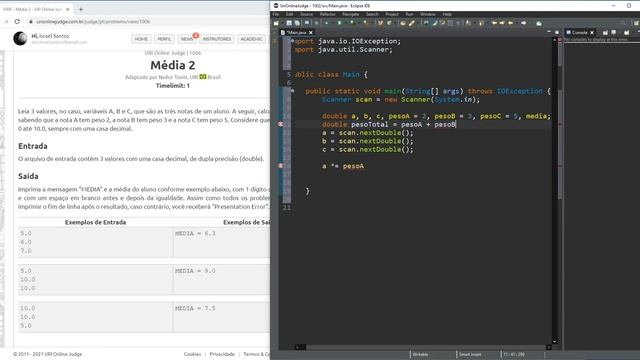The width and height of the screenshot is (640, 360).
Task: Click the browser forward arrow
Action: tap(5, 22)
